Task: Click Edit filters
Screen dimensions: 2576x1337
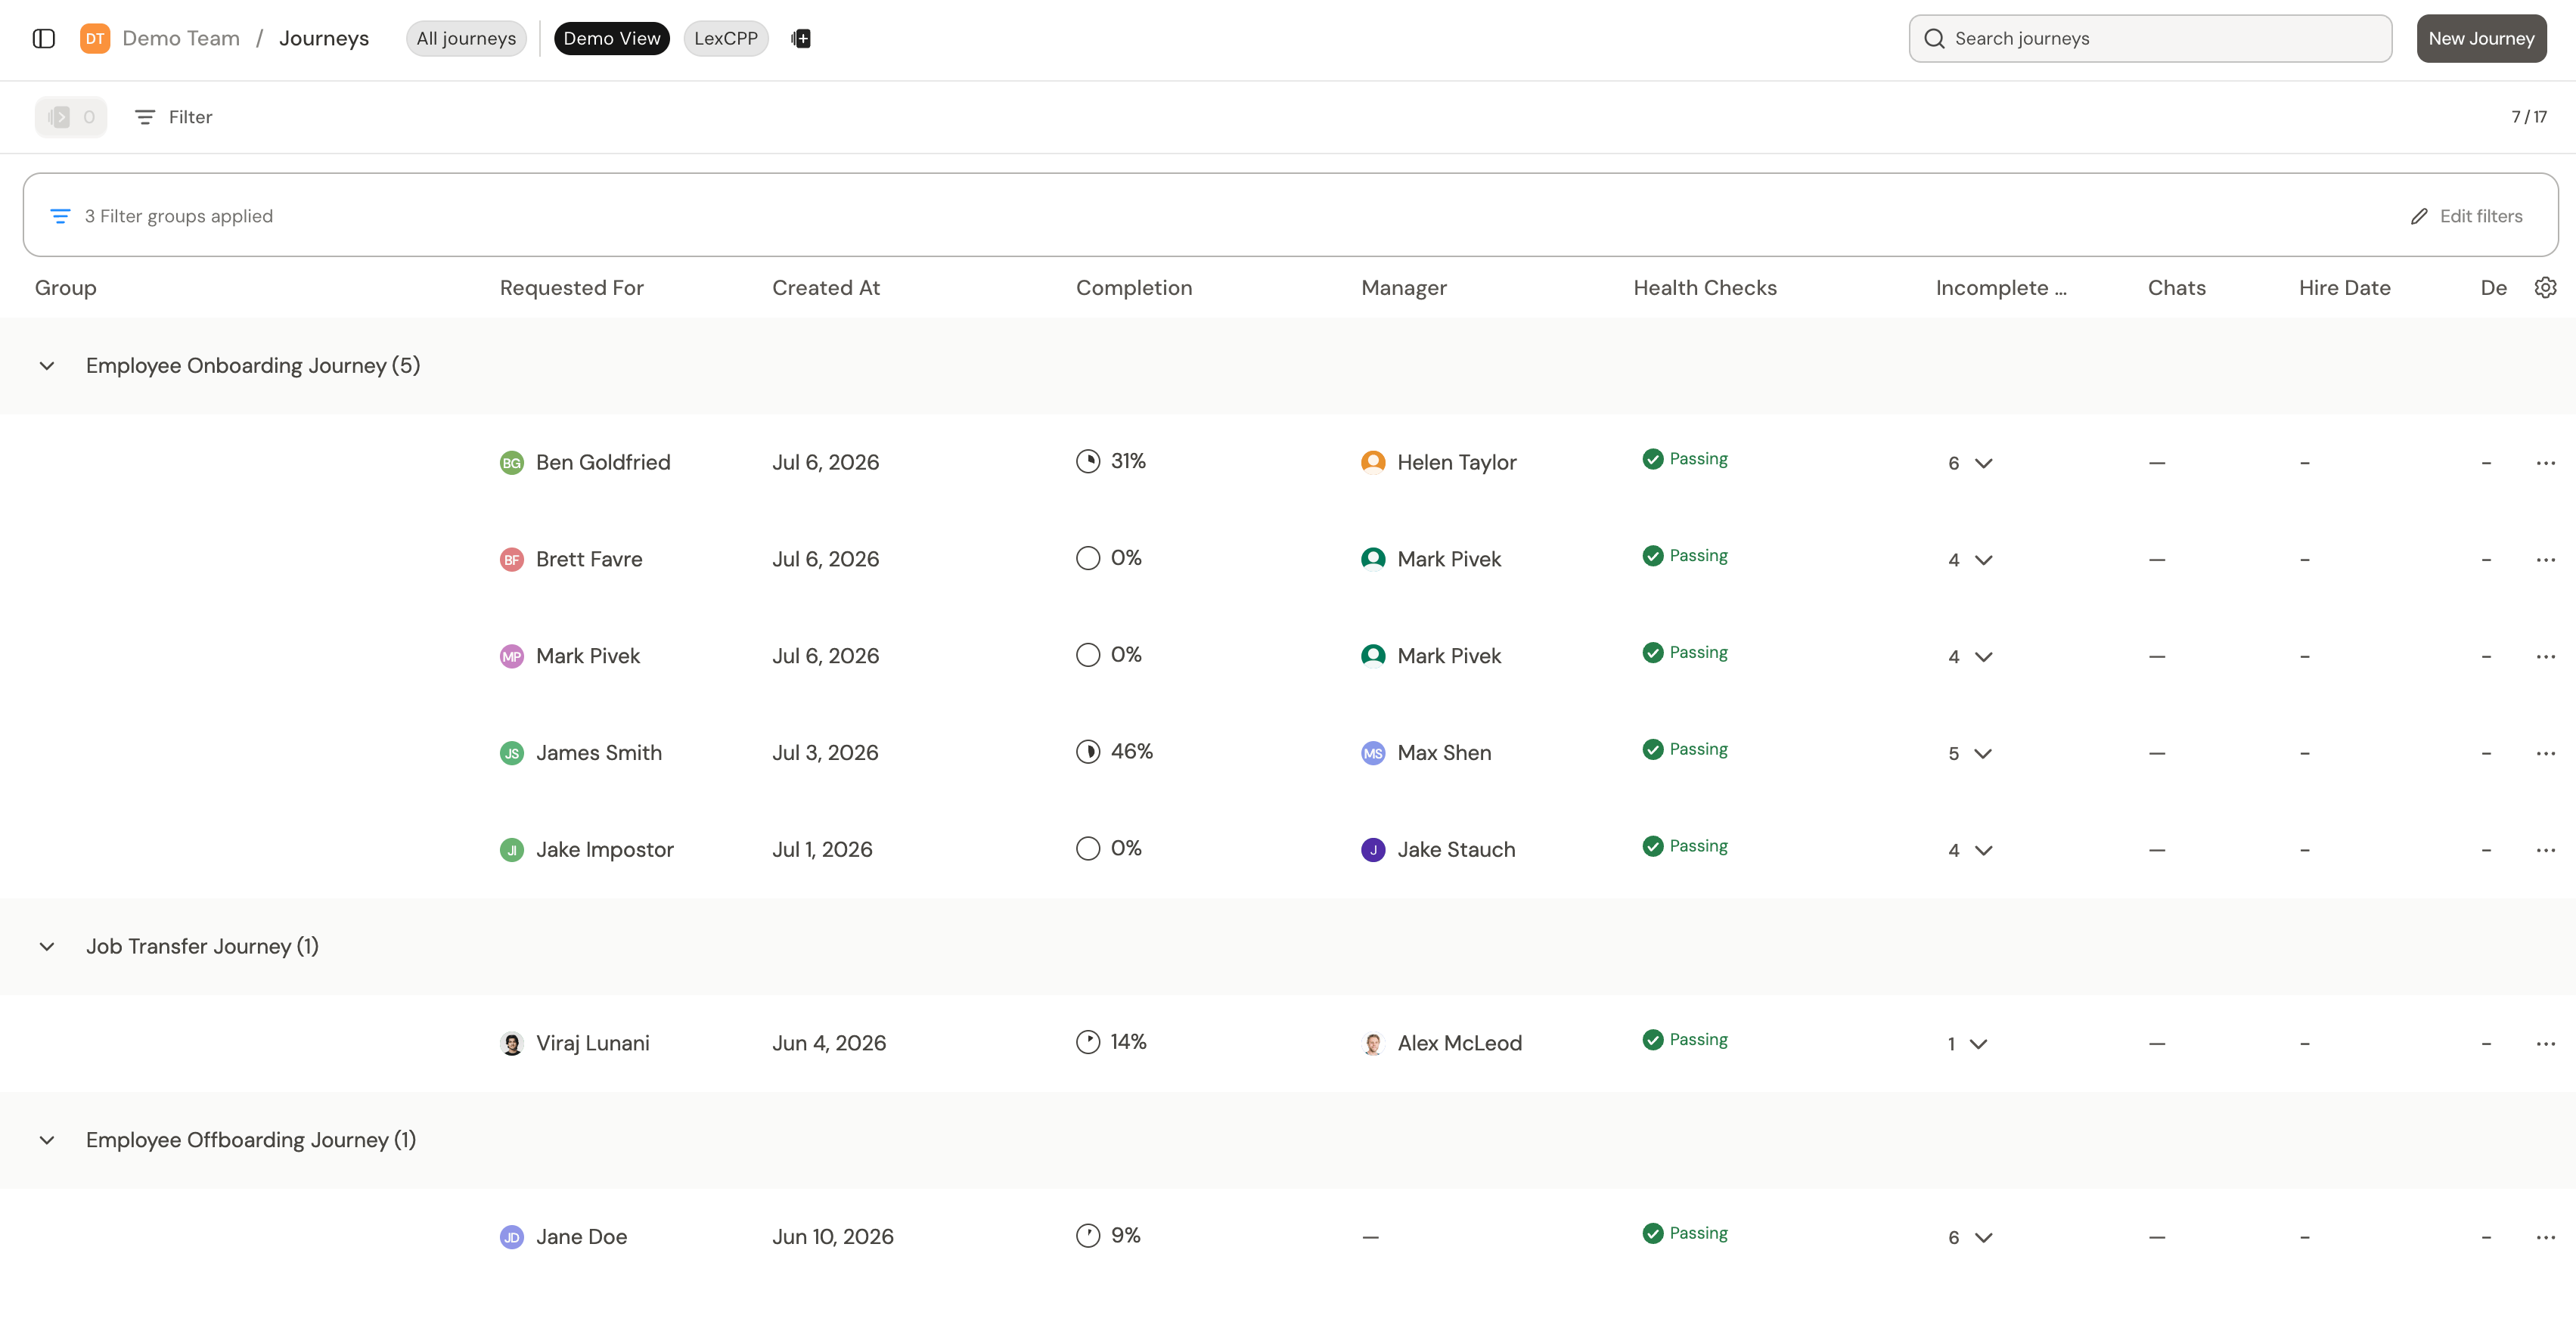Action: coord(2467,216)
